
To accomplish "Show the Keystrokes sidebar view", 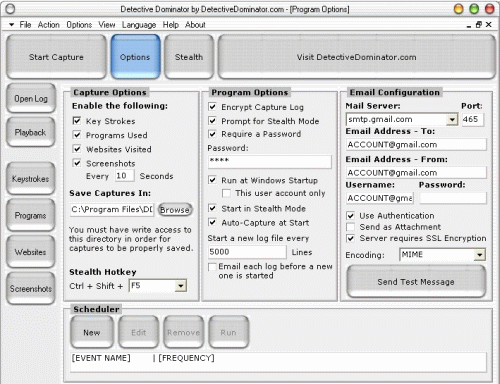I will tap(31, 179).
